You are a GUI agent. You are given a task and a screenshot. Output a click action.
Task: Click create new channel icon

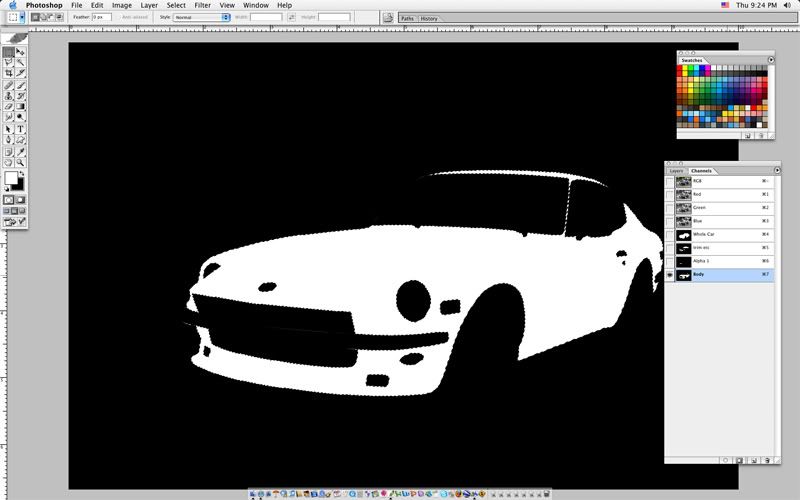(x=752, y=460)
